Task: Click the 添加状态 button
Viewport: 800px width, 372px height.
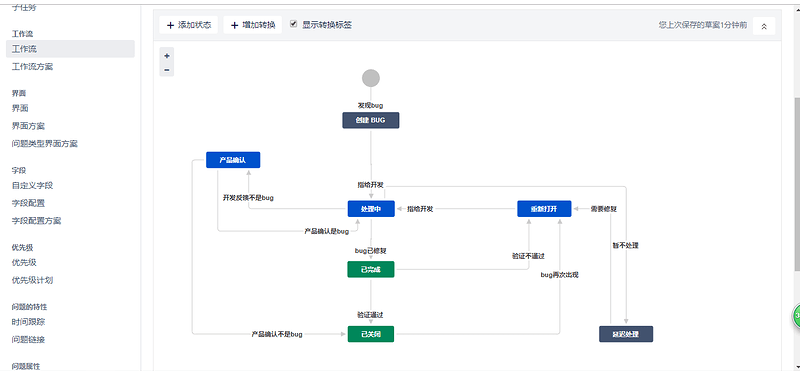Action: 189,24
